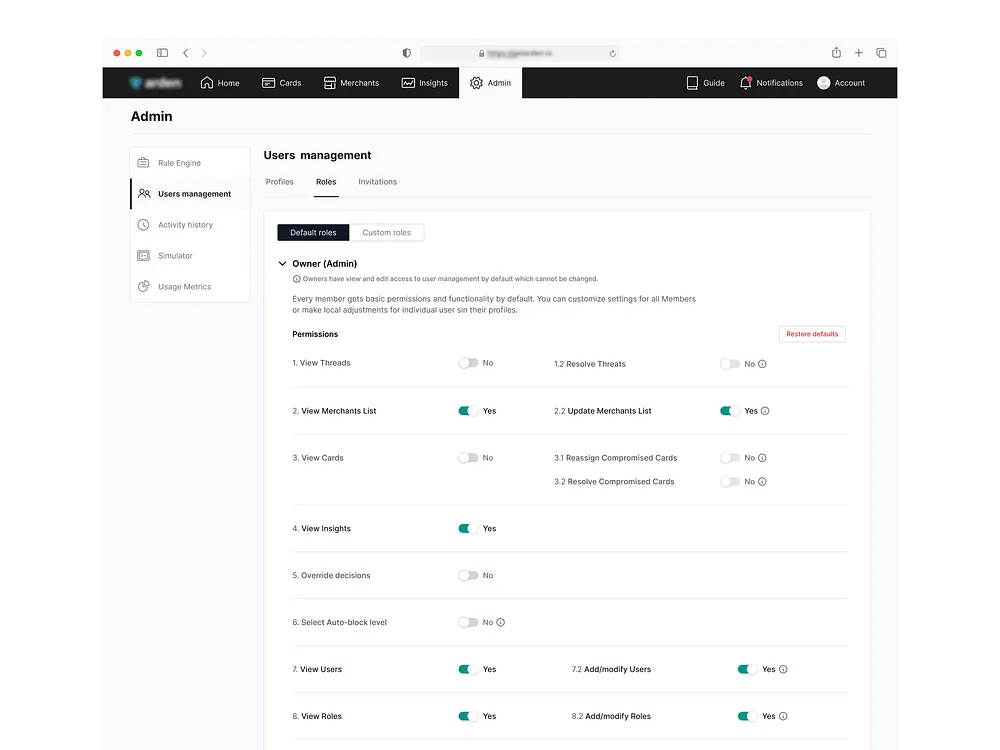Open the Merchants section icon
Image resolution: width=1000 pixels, height=750 pixels.
pos(329,83)
